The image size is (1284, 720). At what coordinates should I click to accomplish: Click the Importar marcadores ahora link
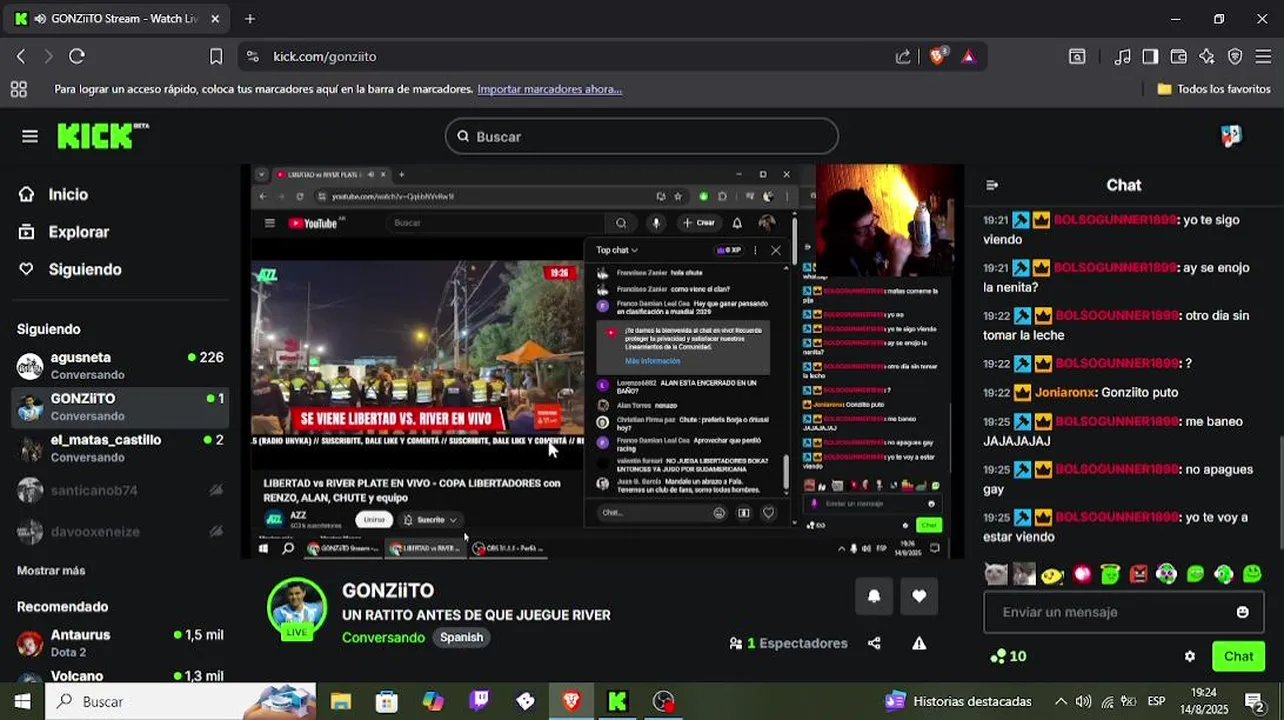[549, 89]
